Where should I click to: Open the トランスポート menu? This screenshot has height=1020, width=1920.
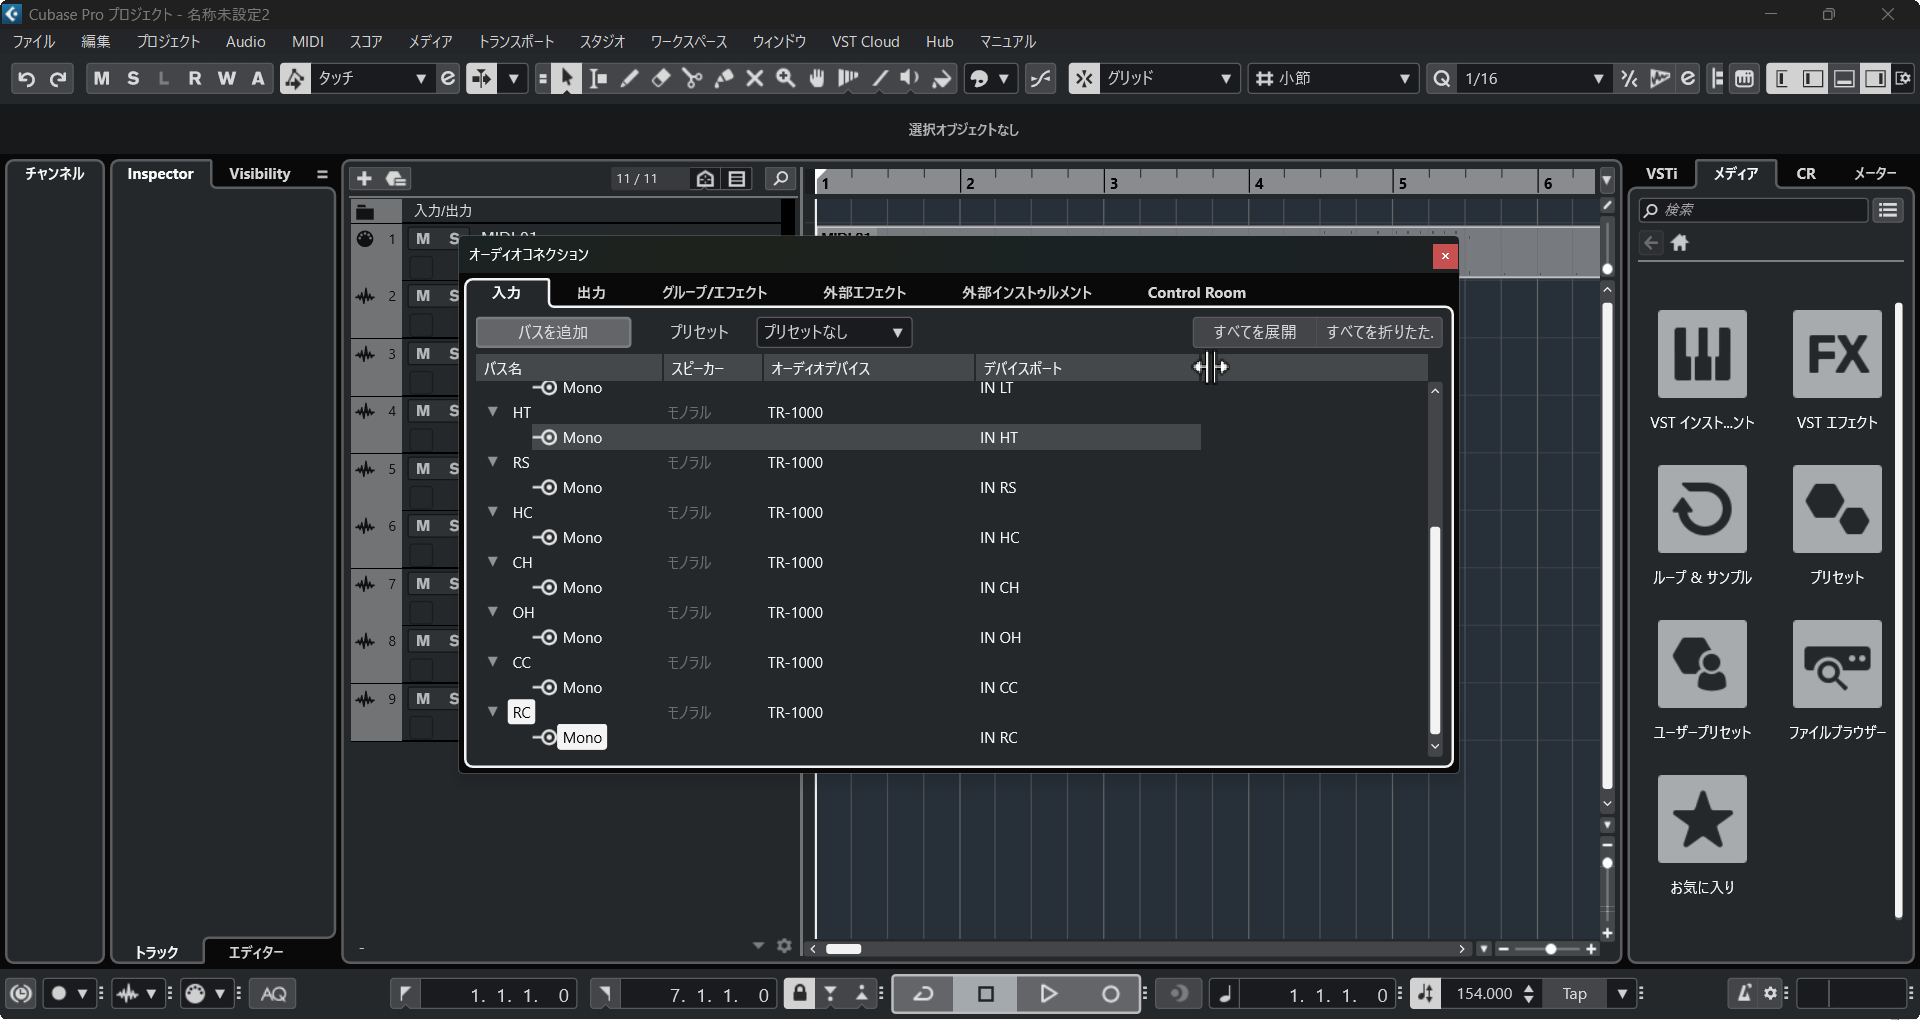click(x=516, y=42)
